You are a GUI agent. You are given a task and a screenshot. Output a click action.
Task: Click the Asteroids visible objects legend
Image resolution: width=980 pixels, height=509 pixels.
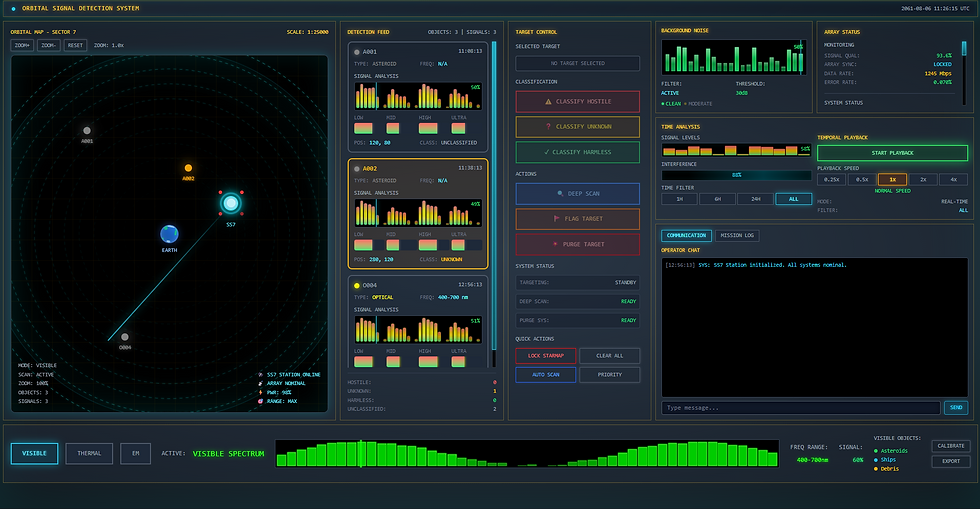(x=891, y=451)
